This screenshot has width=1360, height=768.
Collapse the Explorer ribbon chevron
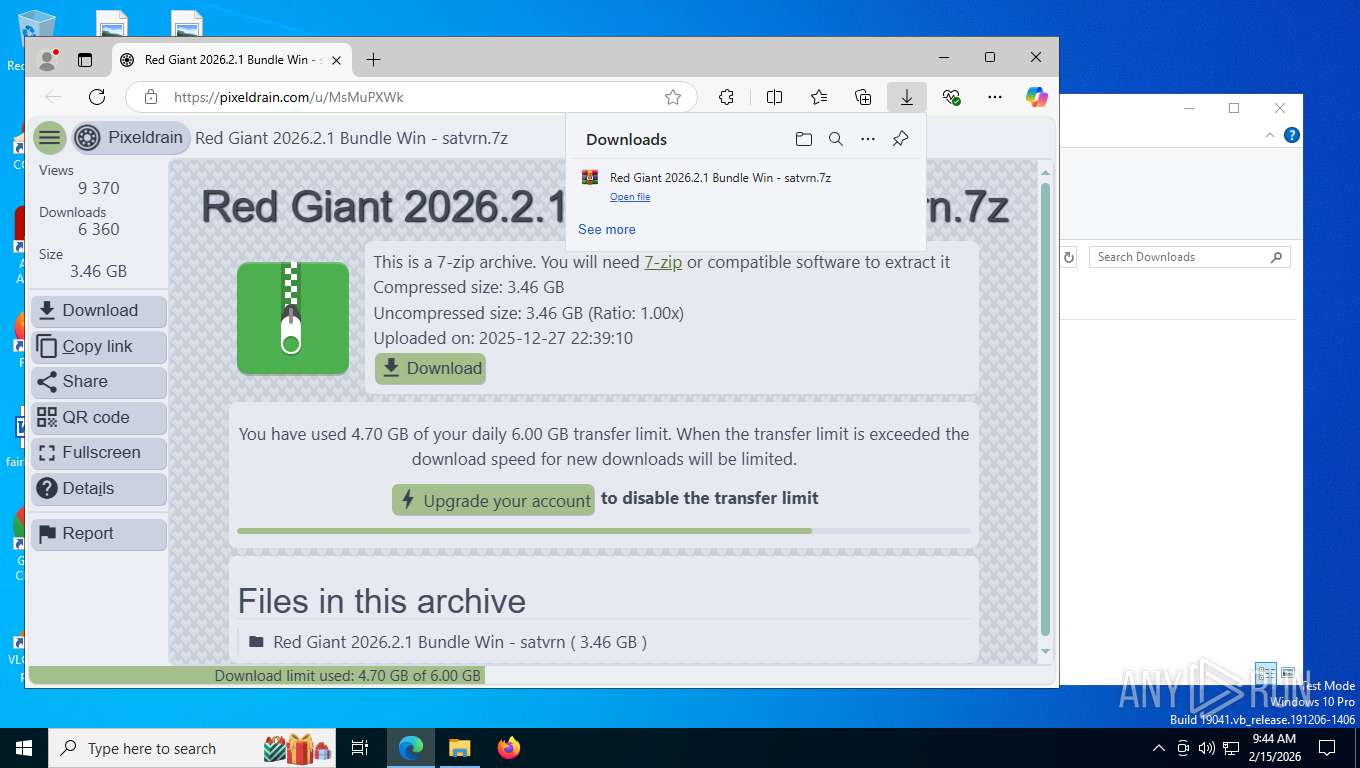point(1270,135)
